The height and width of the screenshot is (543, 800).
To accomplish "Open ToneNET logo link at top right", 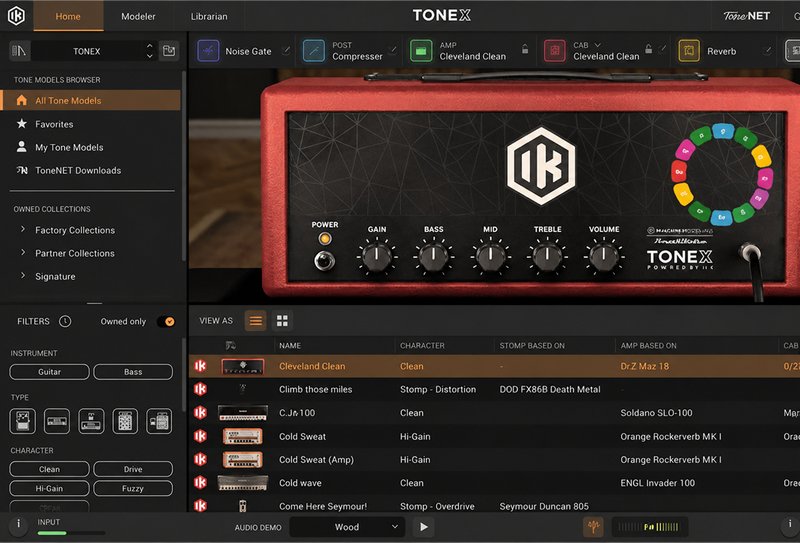I will pyautogui.click(x=746, y=16).
